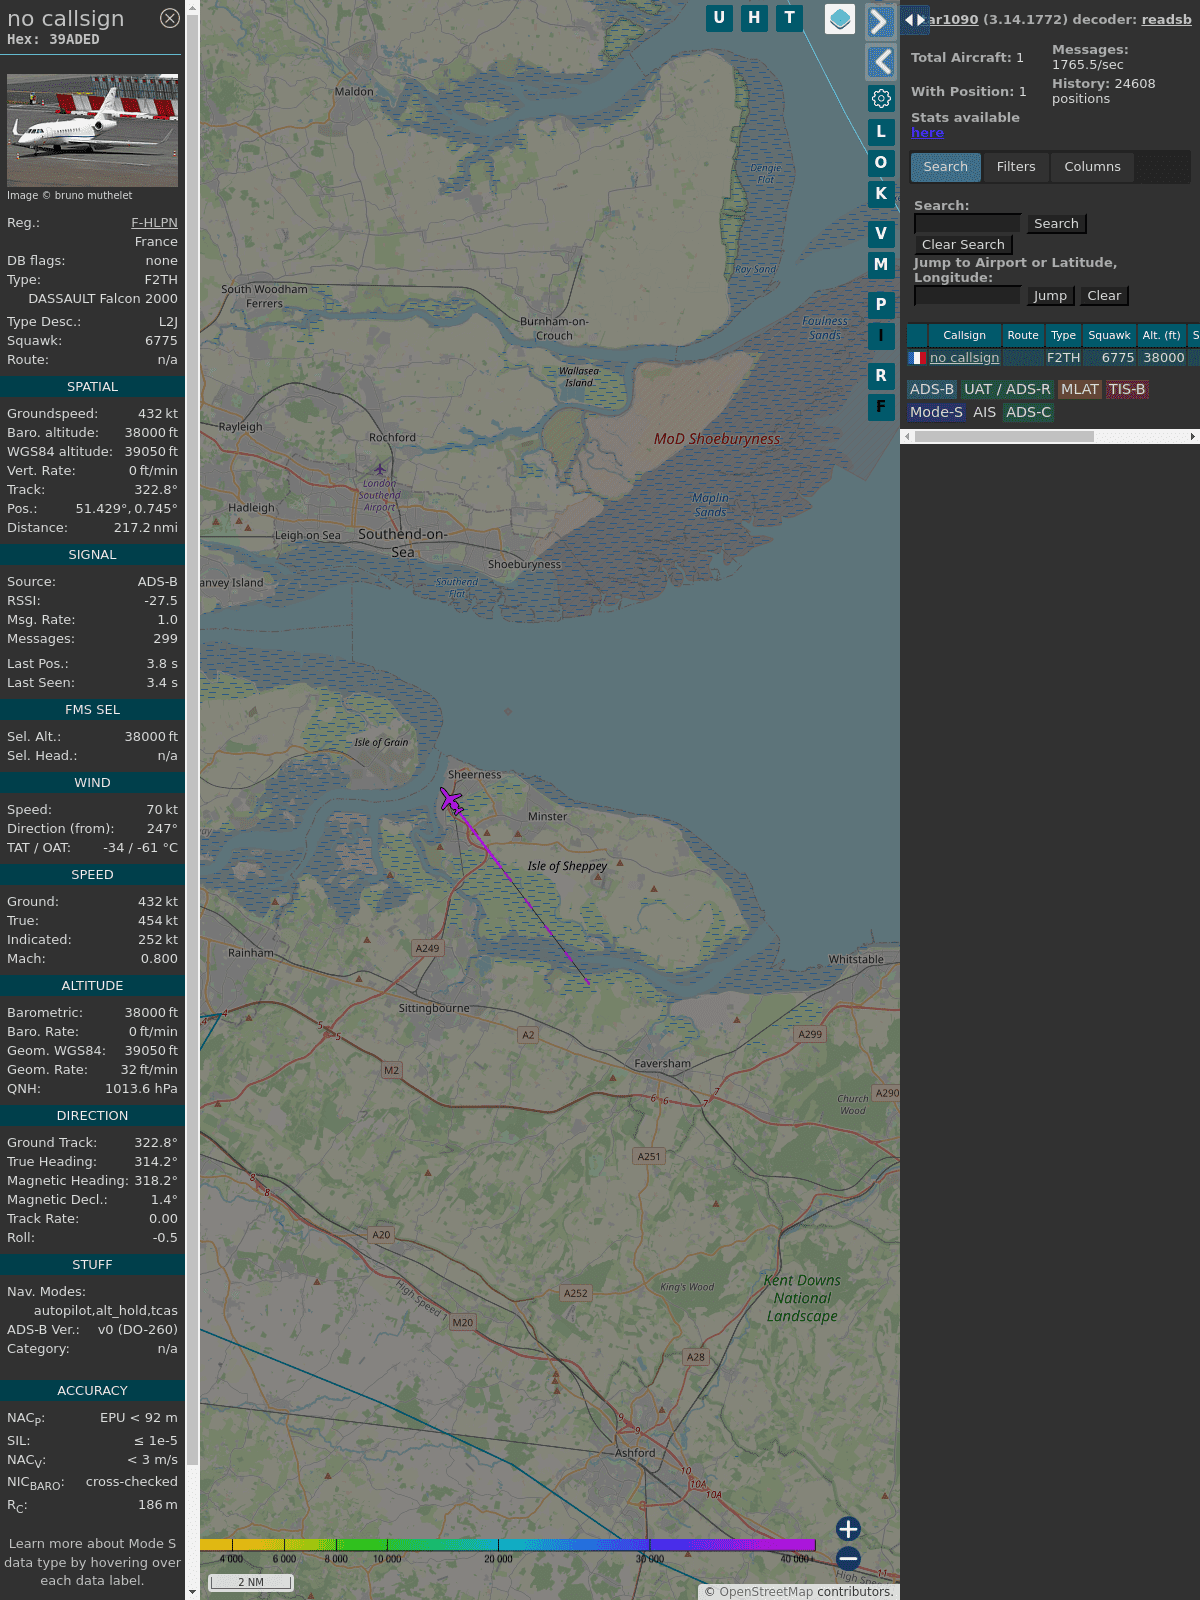The image size is (1200, 1600).
Task: Open the F-HLPN registration link
Action: (x=154, y=223)
